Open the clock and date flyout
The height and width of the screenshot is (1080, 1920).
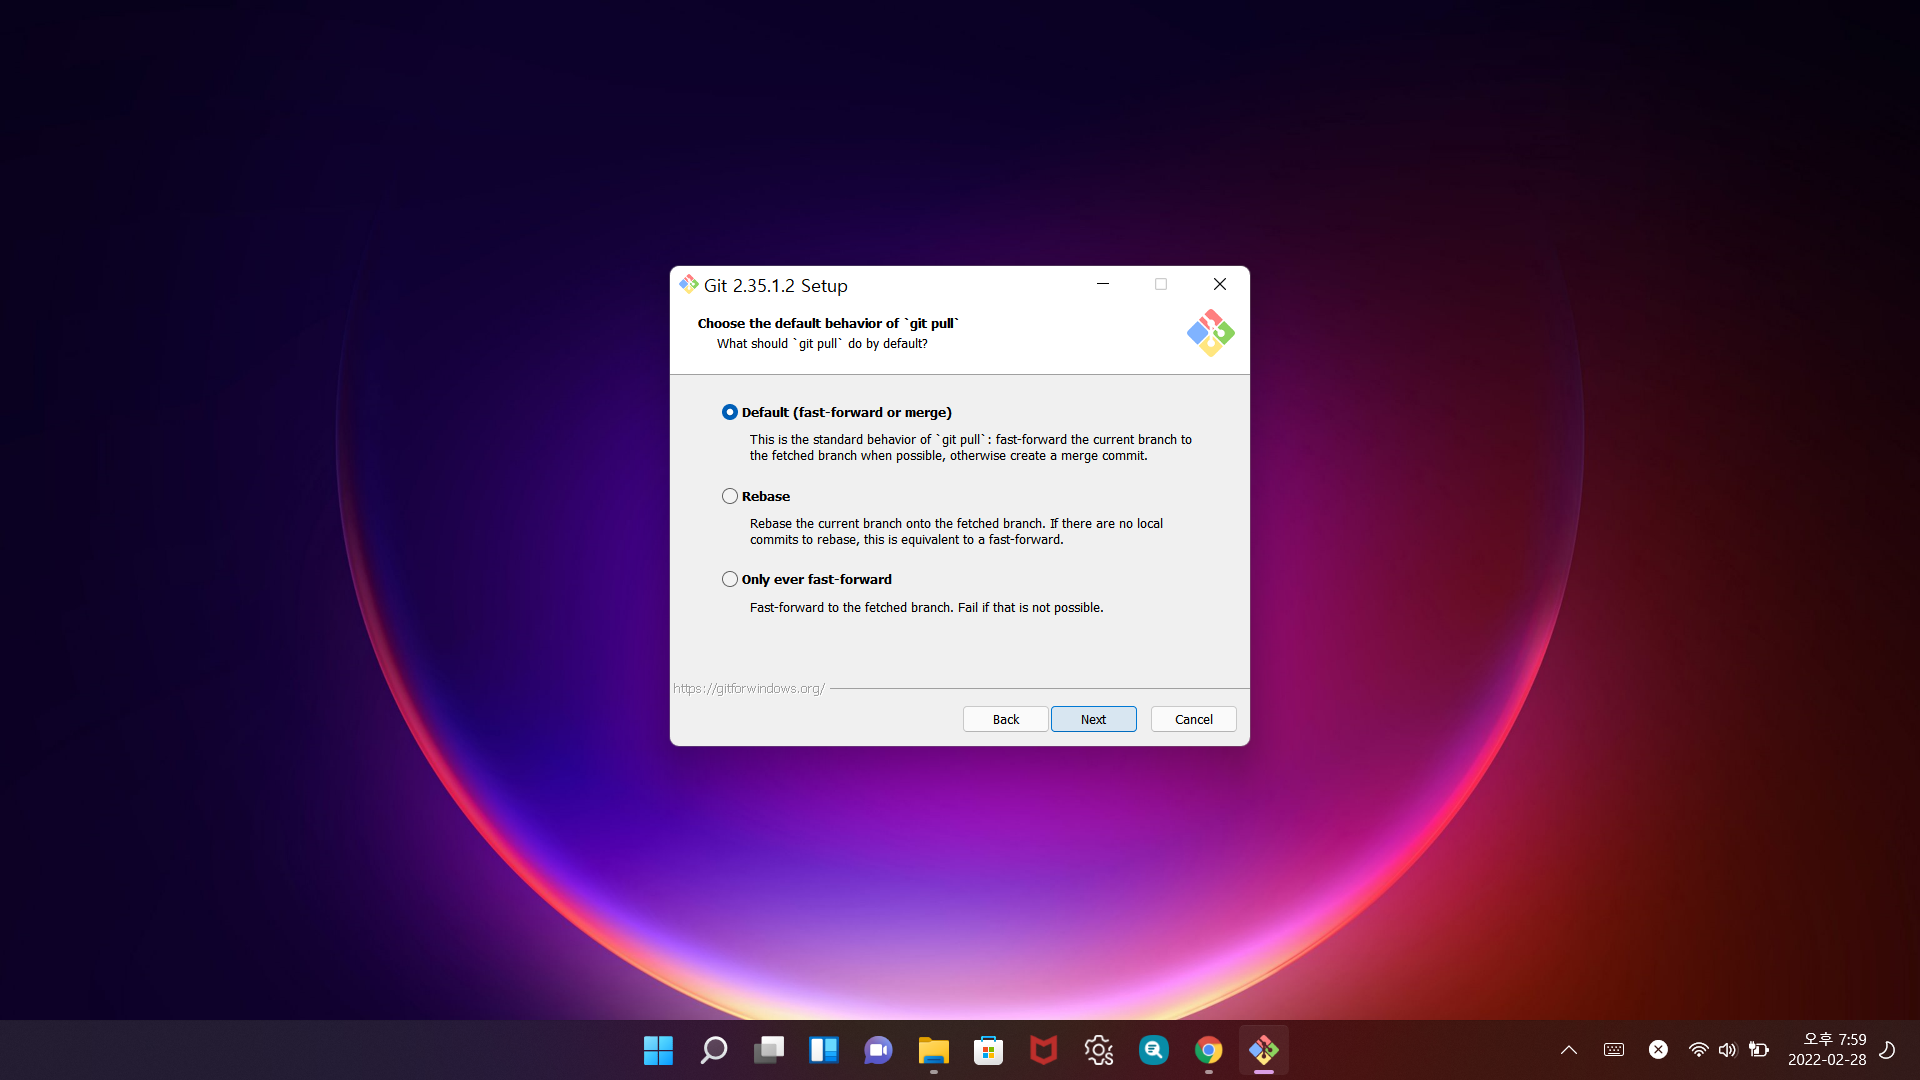pos(1826,1050)
